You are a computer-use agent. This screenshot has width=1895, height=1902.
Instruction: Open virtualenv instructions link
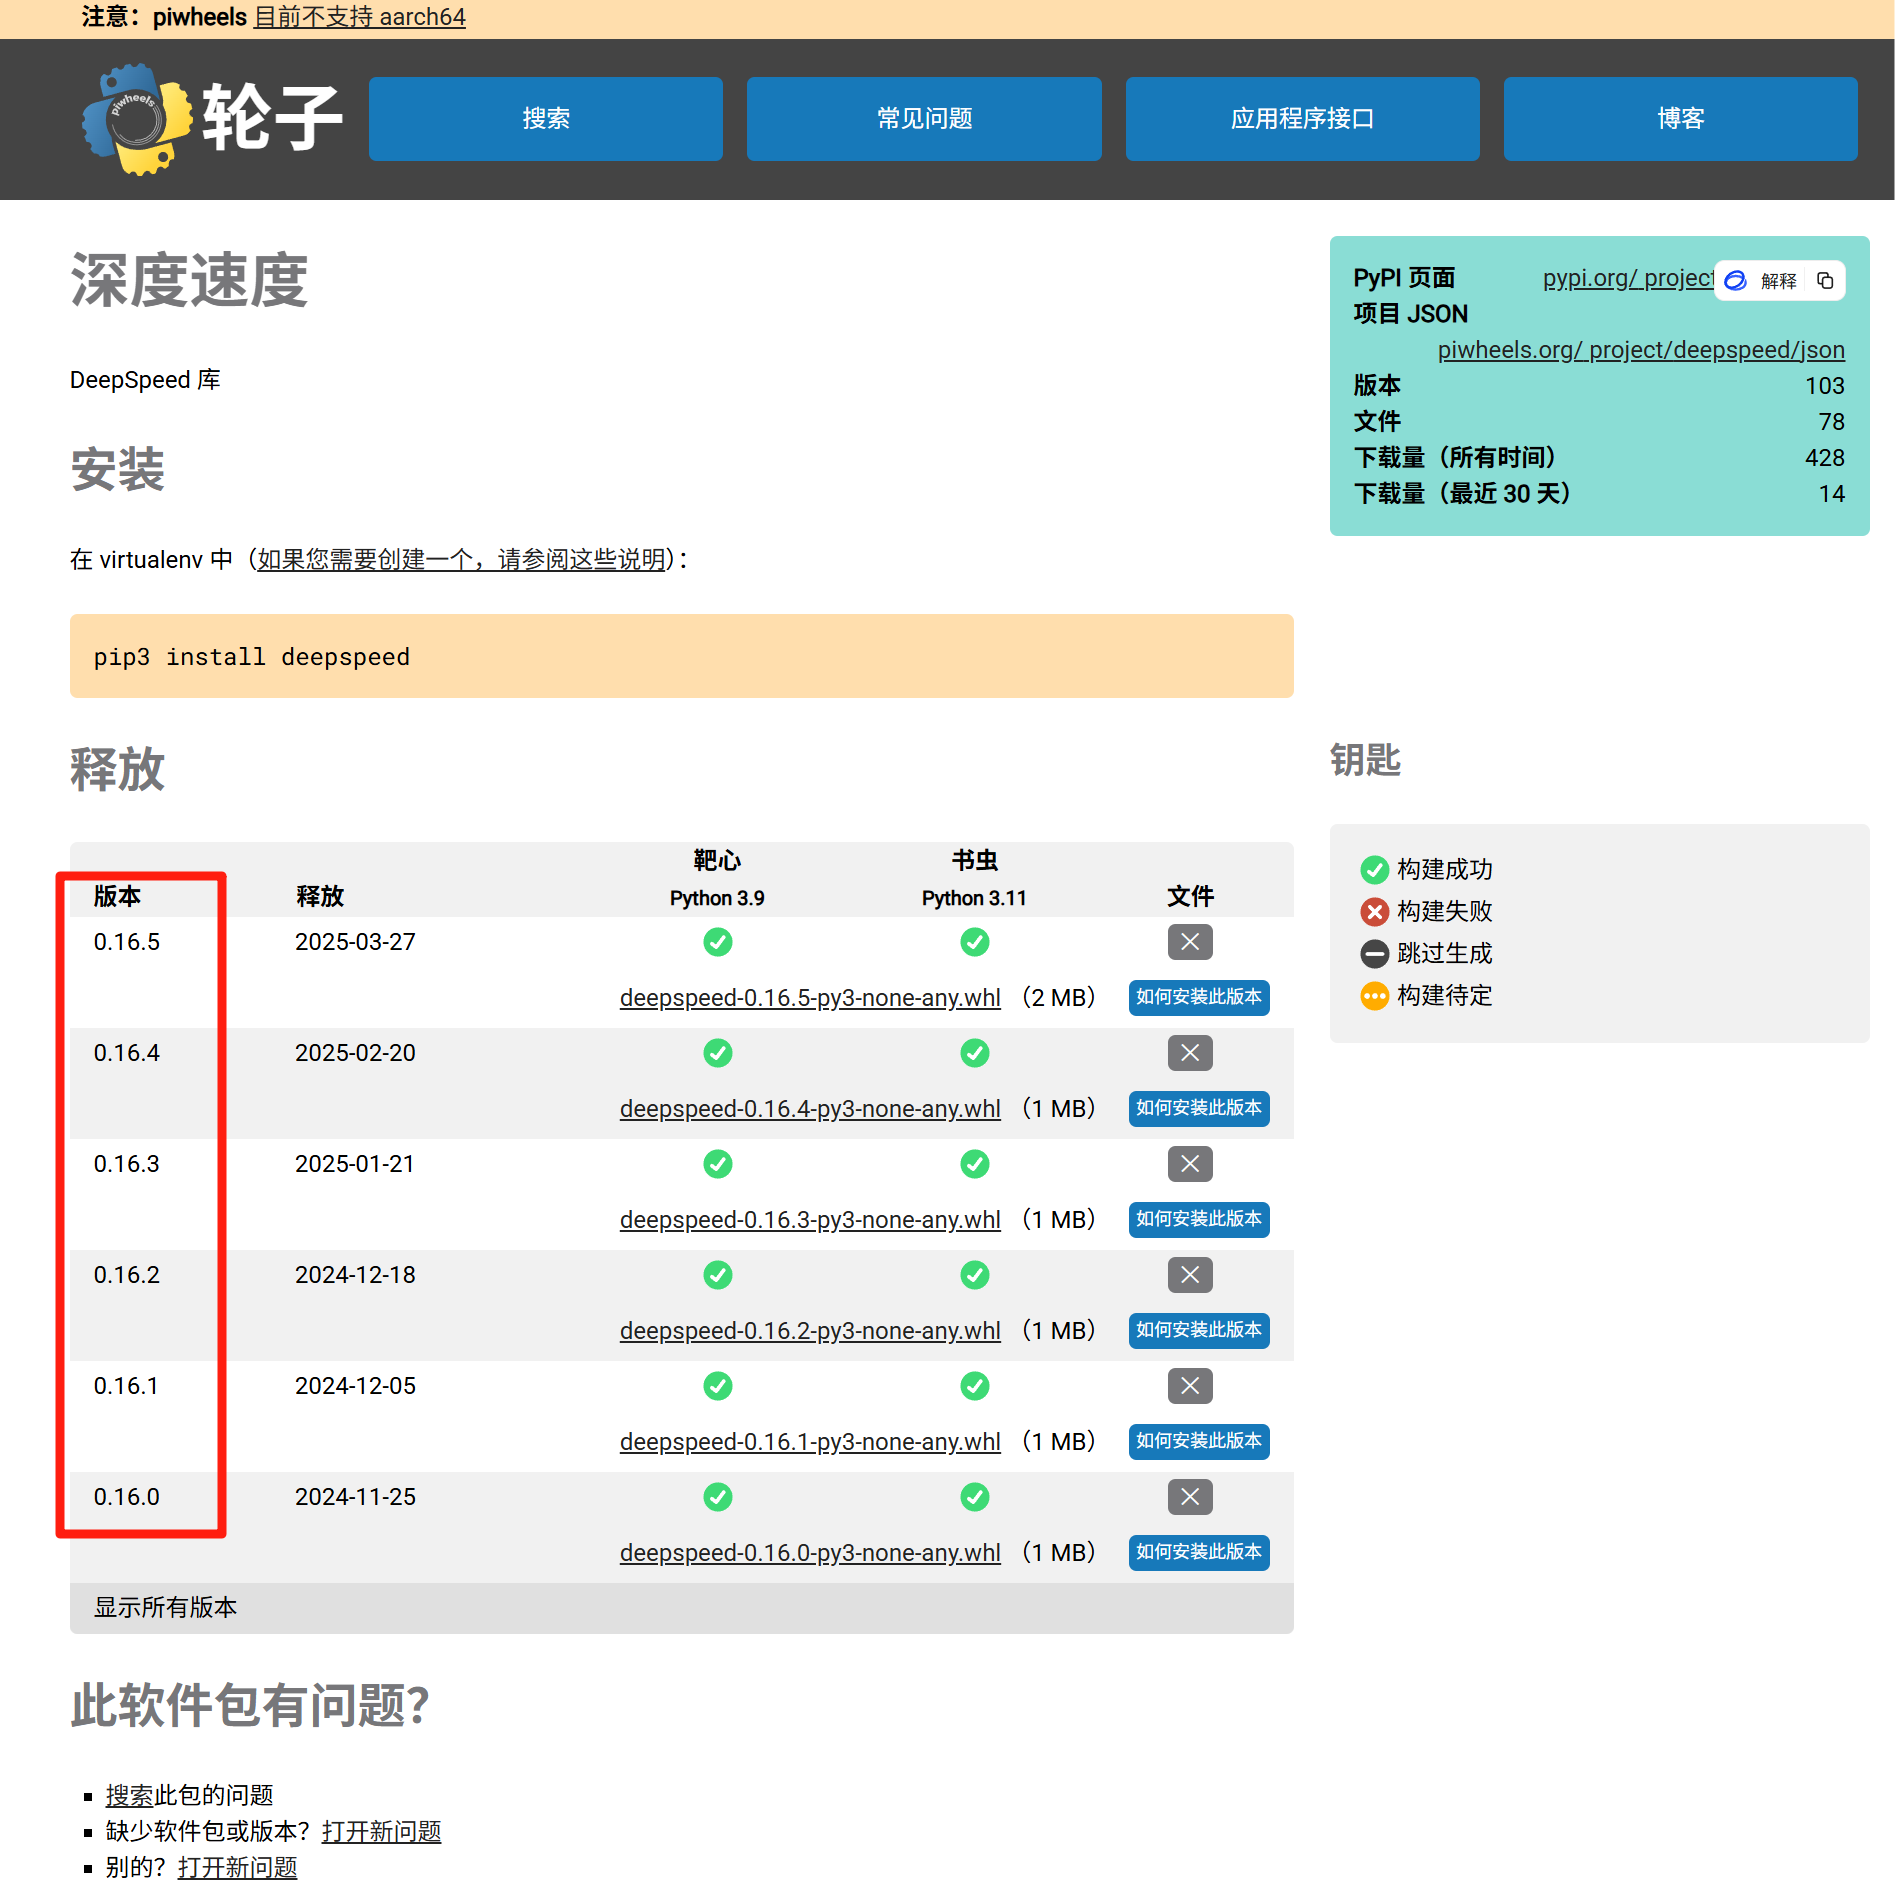462,559
